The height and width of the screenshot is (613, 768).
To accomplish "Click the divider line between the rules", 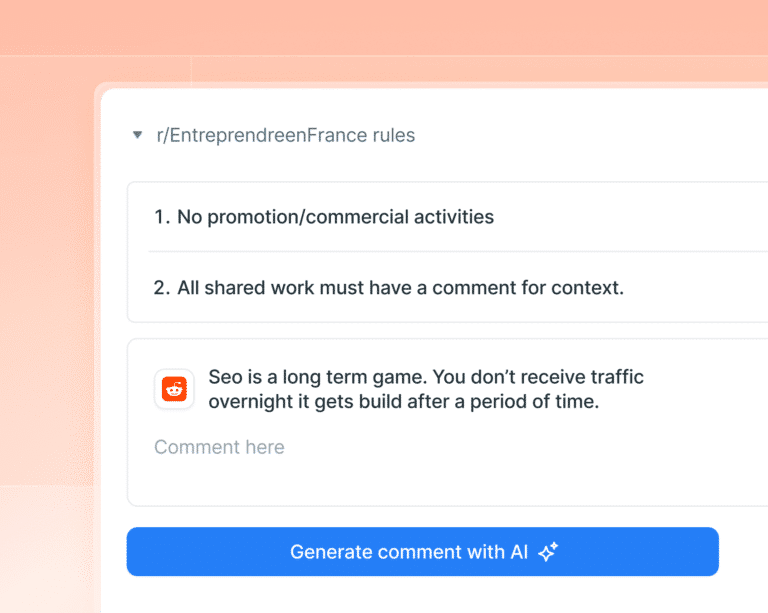I will 458,252.
